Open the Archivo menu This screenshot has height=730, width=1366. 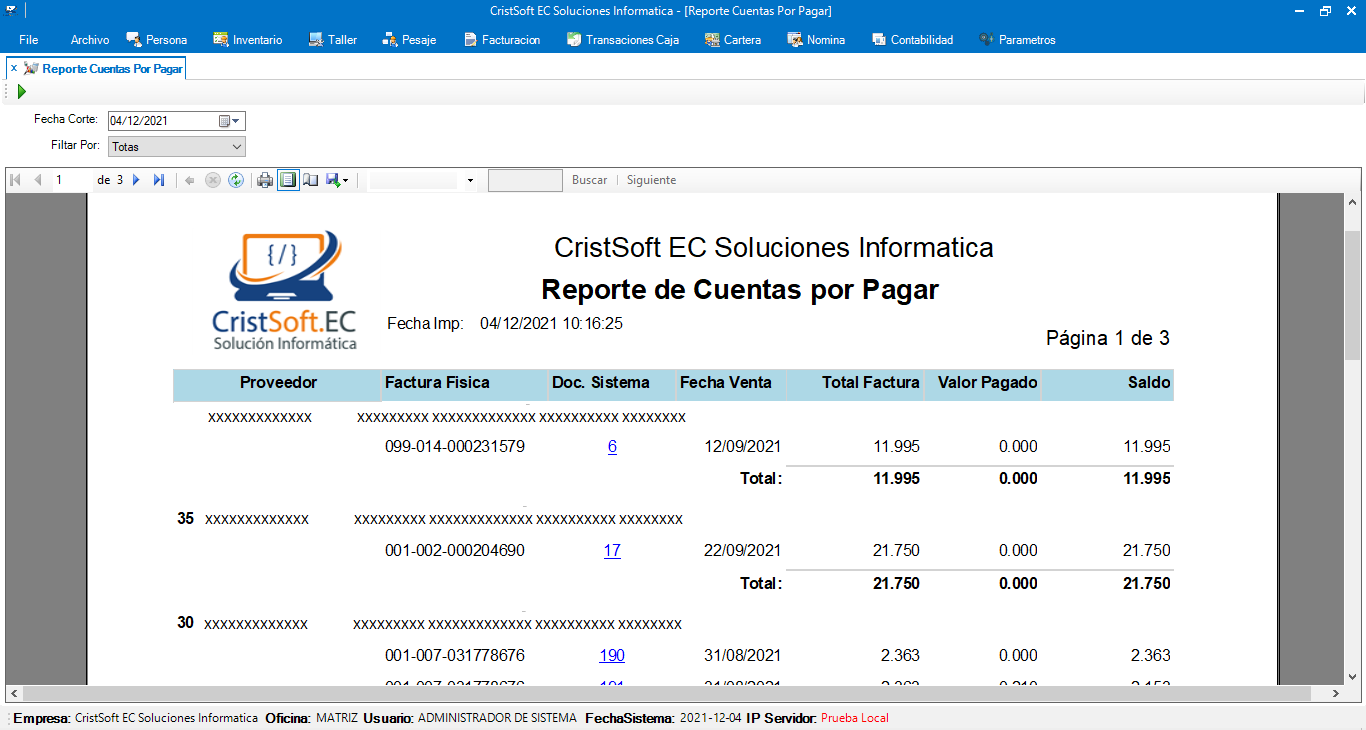click(90, 40)
